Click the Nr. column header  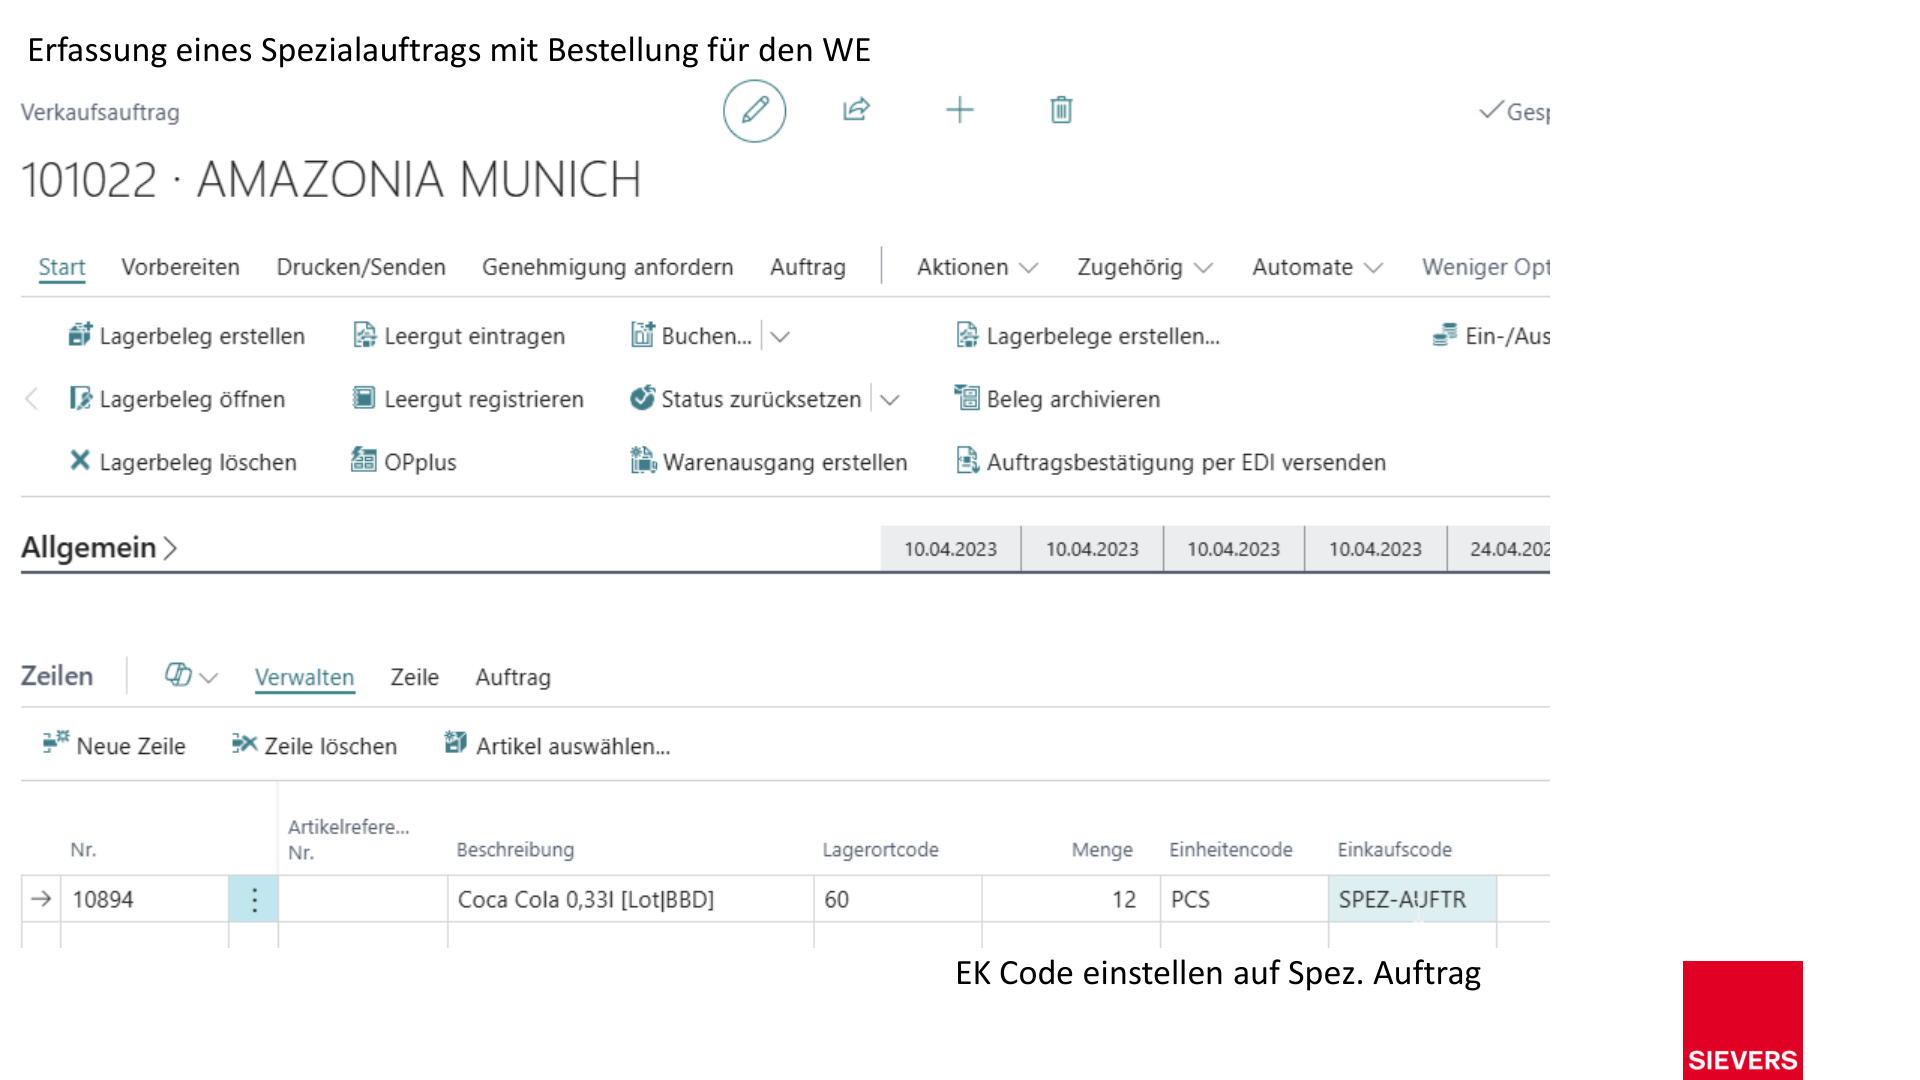click(83, 850)
